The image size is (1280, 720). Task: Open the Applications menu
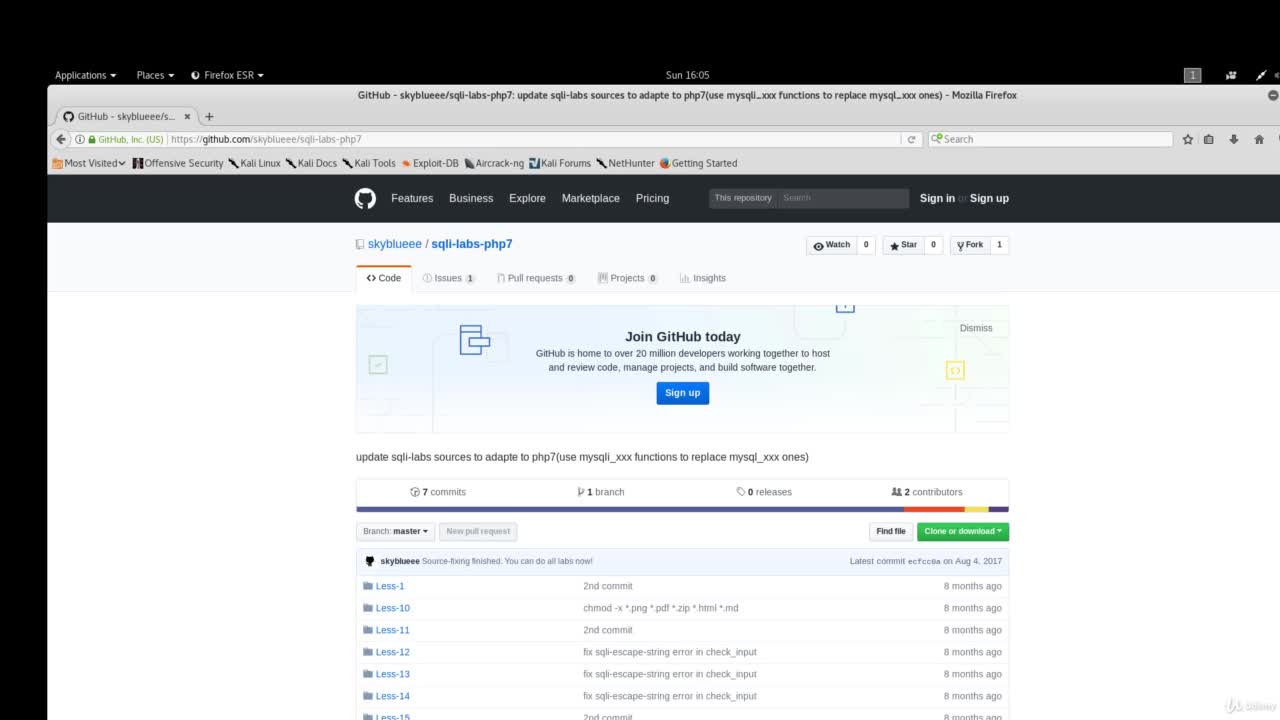tap(85, 75)
